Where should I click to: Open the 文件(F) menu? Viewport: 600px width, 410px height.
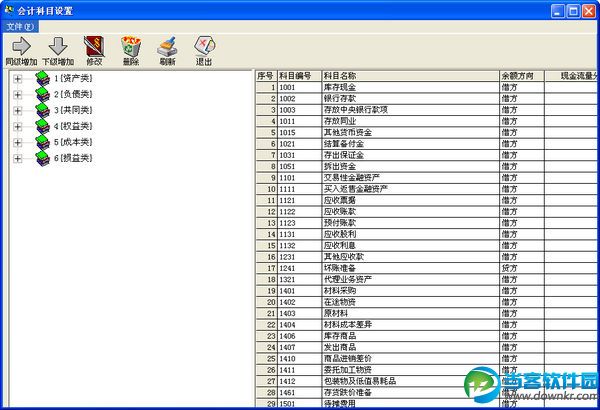(20, 26)
